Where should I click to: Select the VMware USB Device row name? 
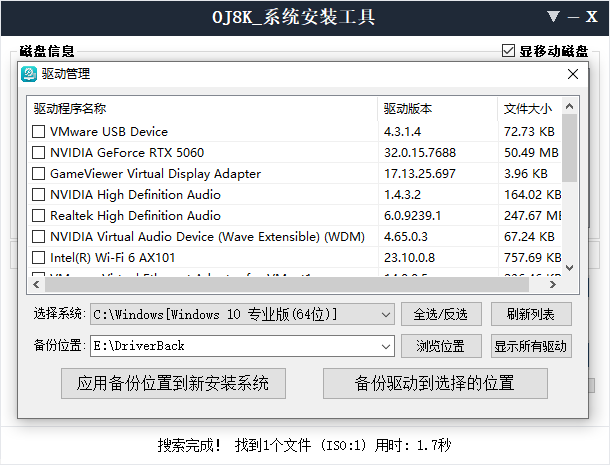[x=109, y=132]
